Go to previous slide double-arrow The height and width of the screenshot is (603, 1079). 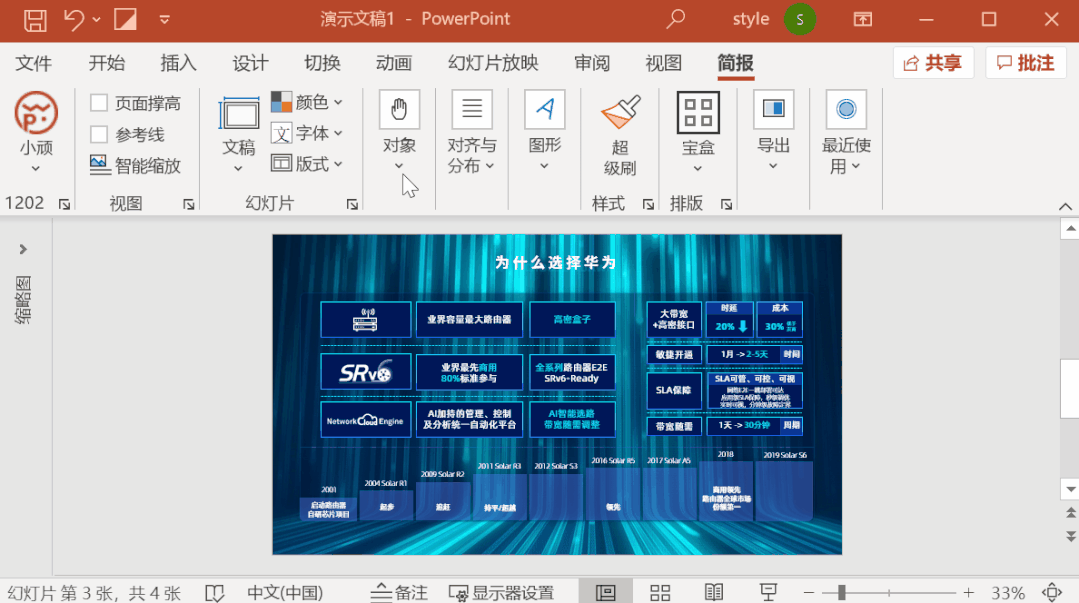tap(1070, 513)
